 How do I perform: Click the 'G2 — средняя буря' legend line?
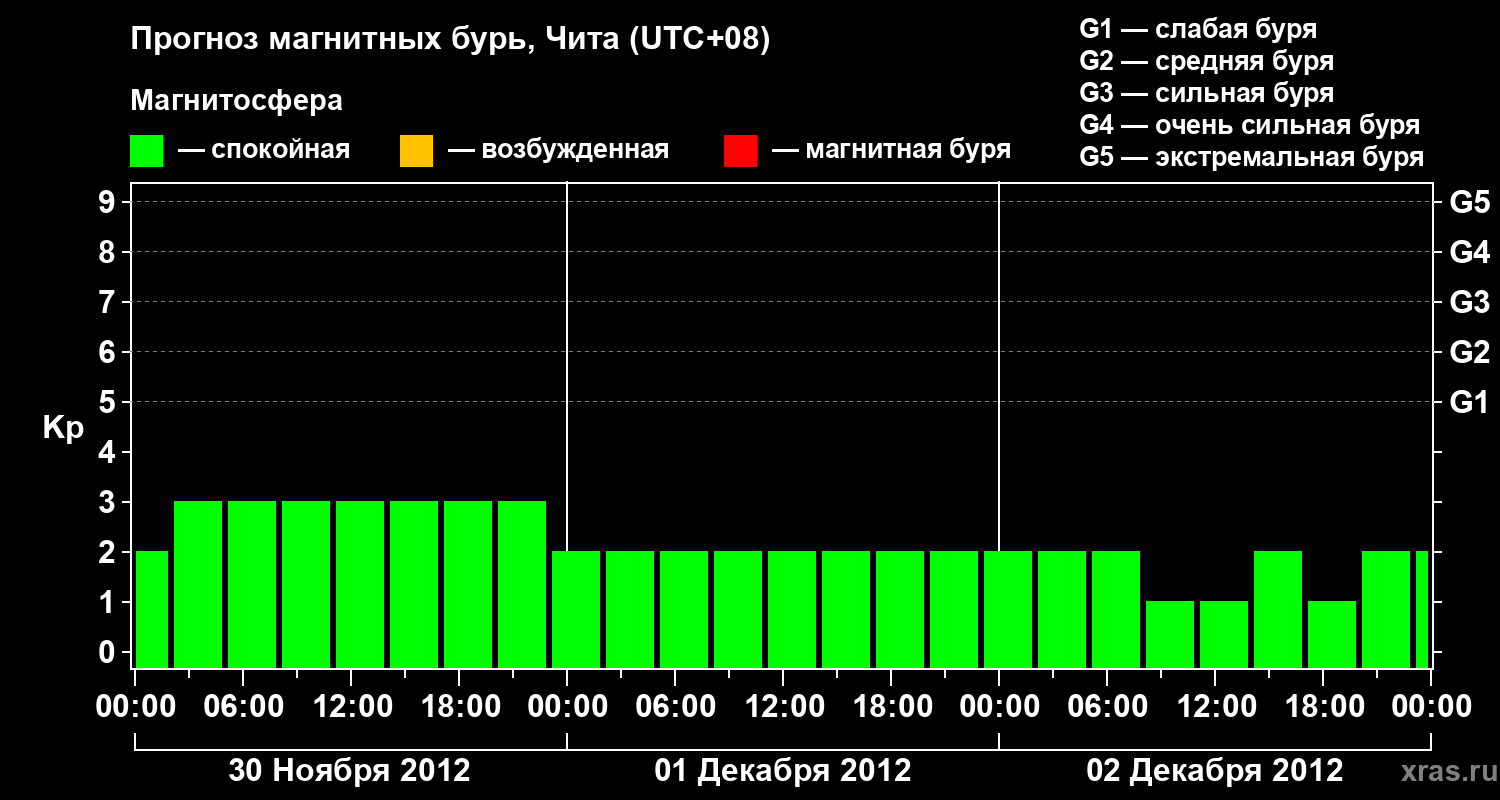(x=1206, y=61)
